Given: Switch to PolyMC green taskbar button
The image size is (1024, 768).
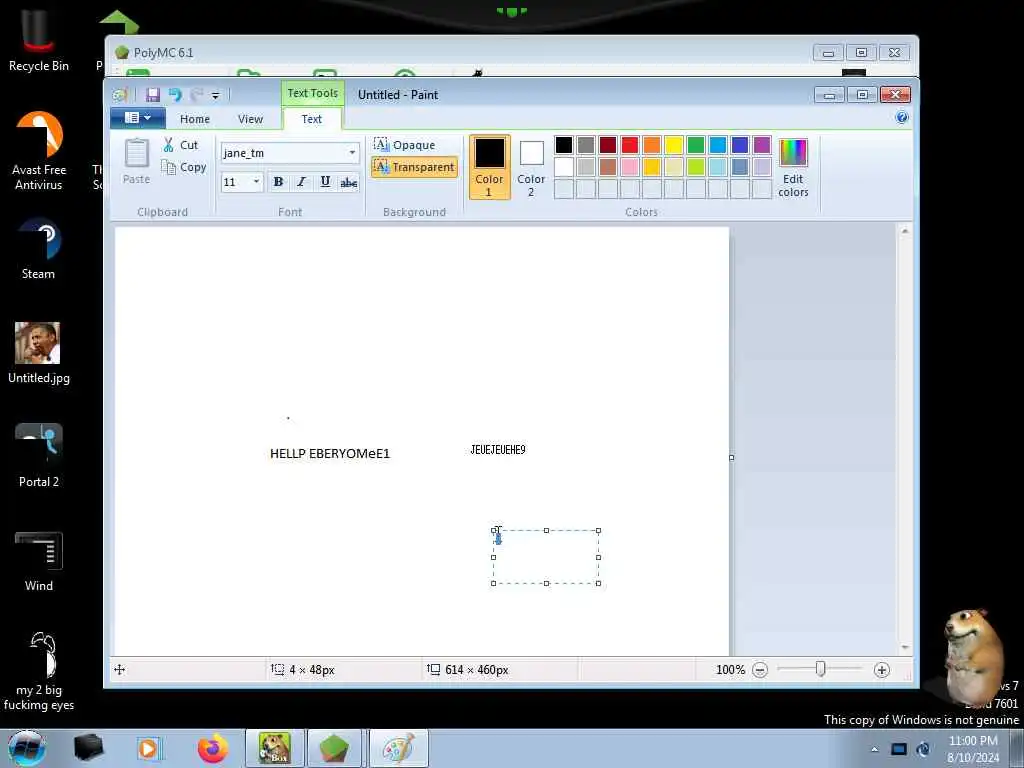Looking at the screenshot, I should click(334, 748).
